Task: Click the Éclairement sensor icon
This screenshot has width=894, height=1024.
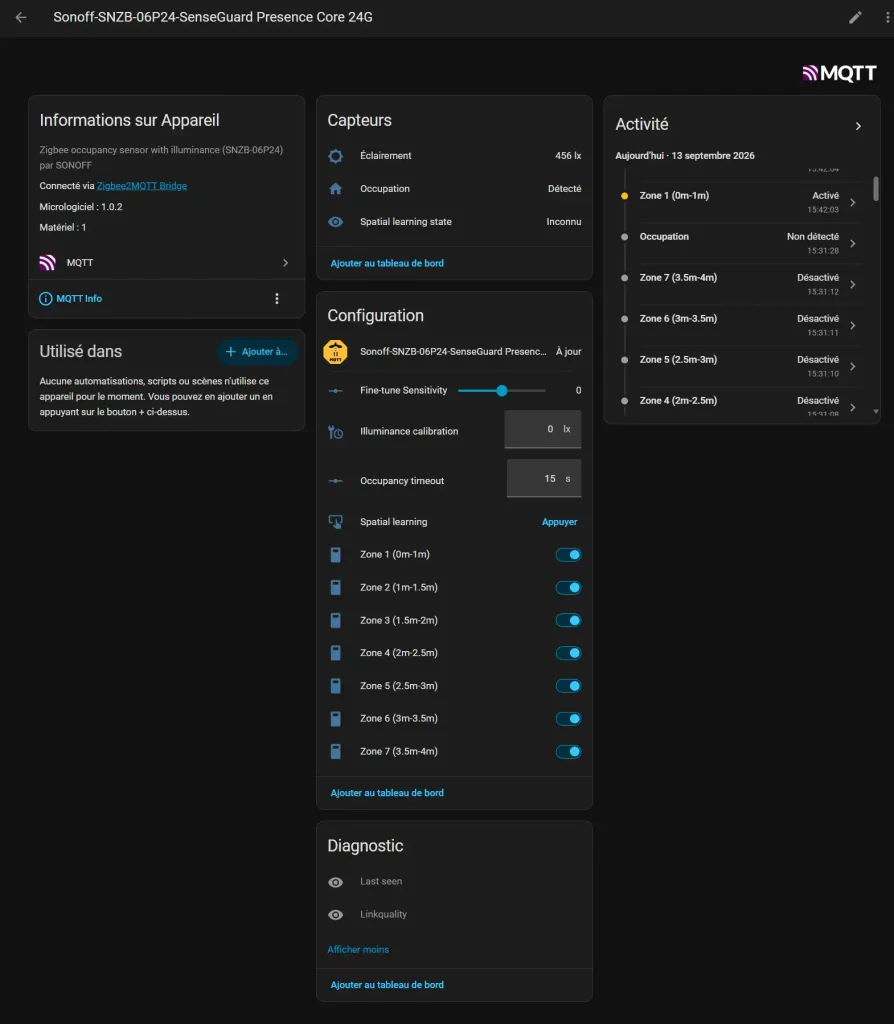Action: point(336,156)
